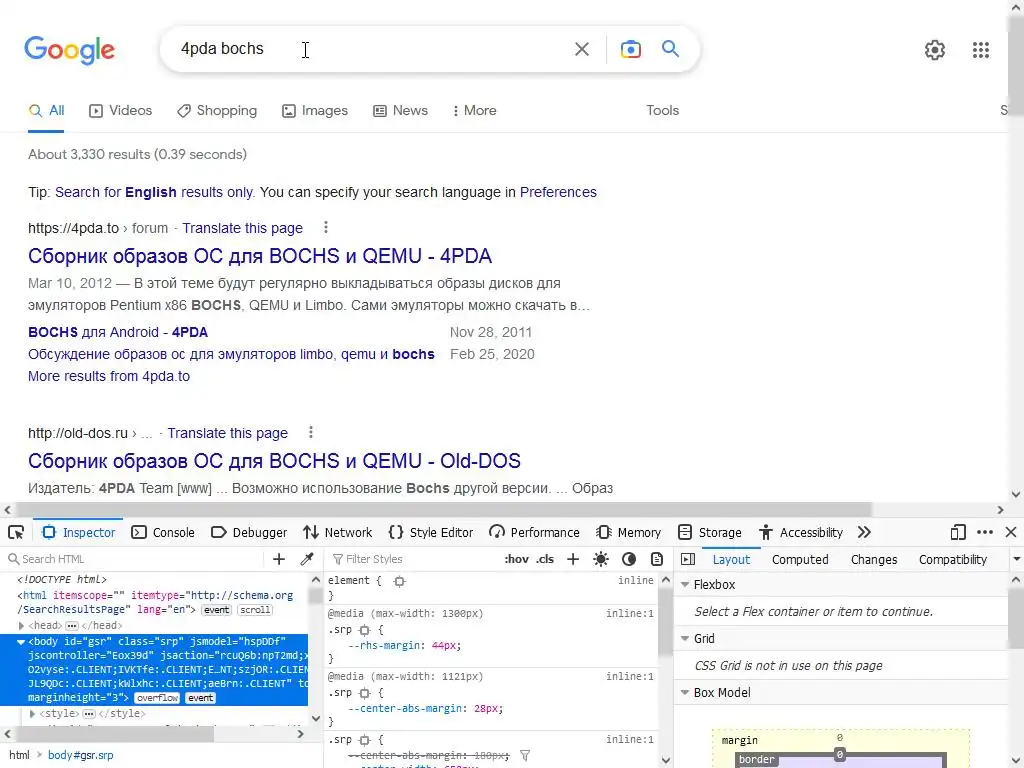Focus the Filter Styles field
This screenshot has width=1024, height=768.
tap(411, 559)
